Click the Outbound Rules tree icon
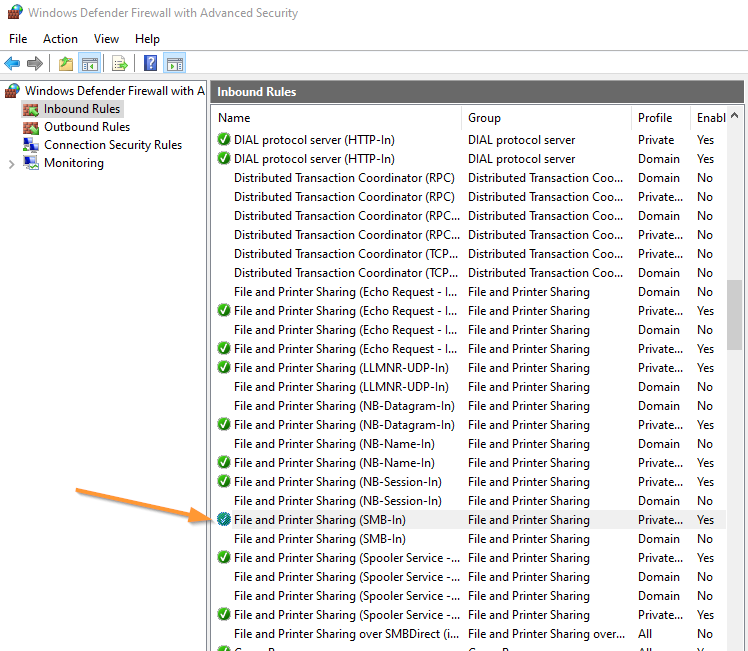748x651 pixels. point(31,127)
